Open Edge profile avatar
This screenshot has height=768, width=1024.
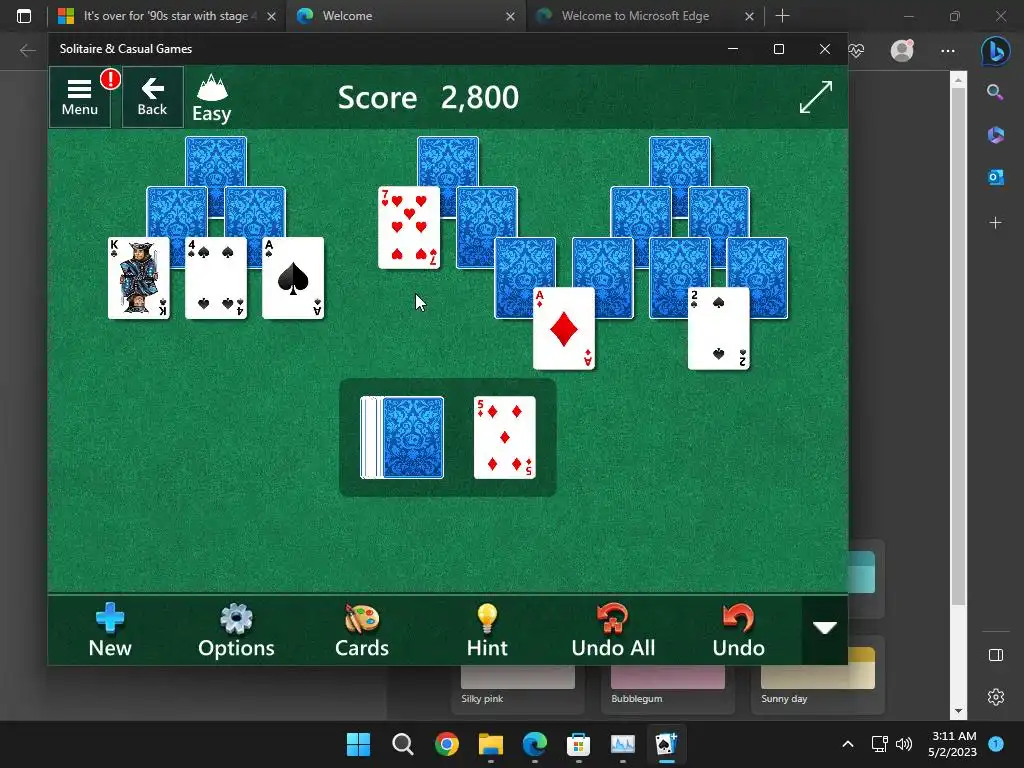click(x=902, y=50)
